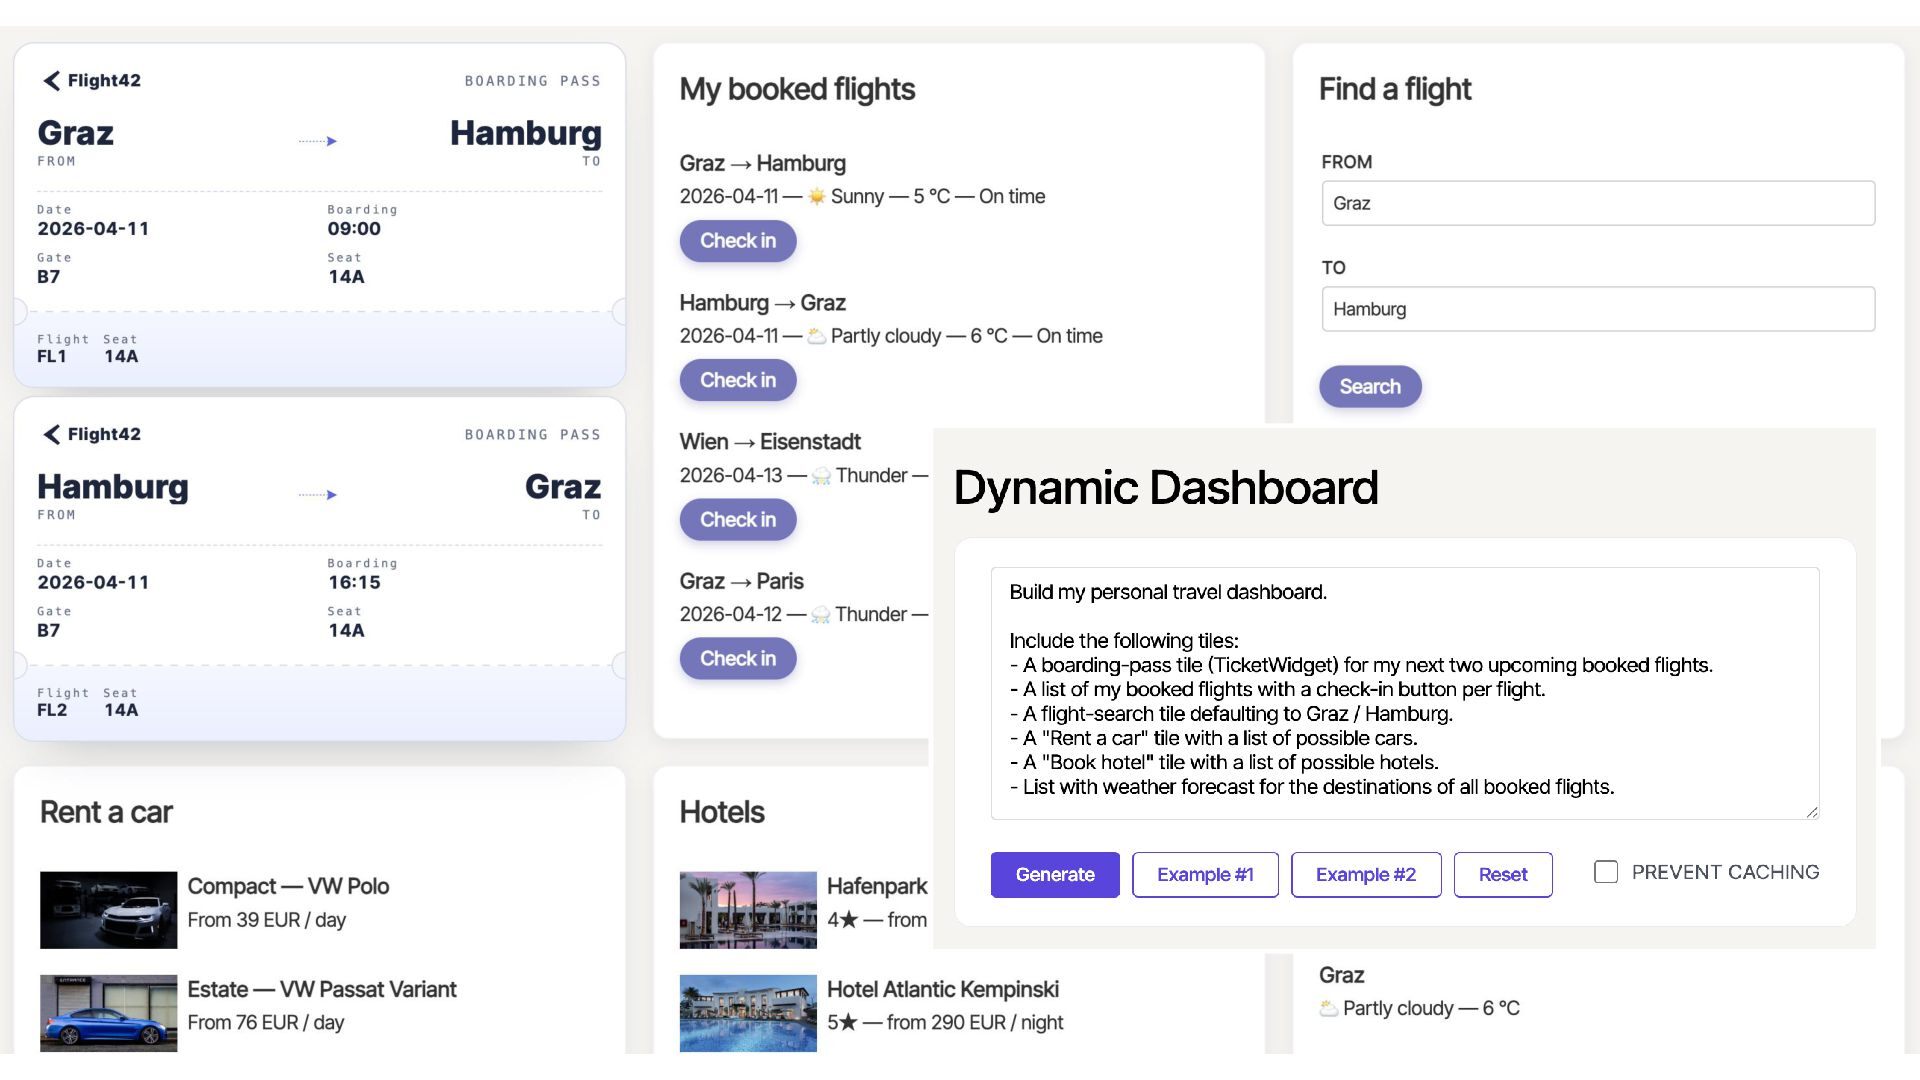The height and width of the screenshot is (1080, 1920).
Task: Click the Flight42 back chevron on the Graz pass
Action: click(x=51, y=81)
